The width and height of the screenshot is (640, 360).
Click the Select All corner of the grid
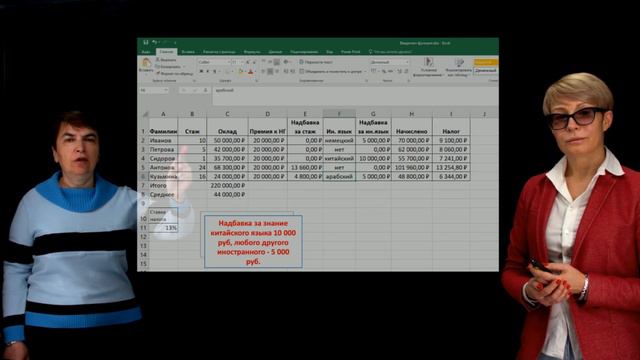[145, 114]
